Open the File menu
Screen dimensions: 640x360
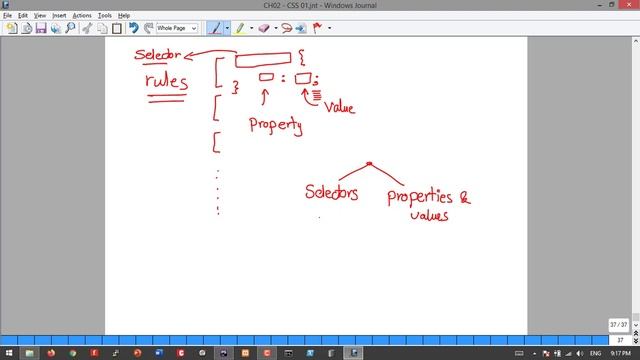click(x=7, y=16)
